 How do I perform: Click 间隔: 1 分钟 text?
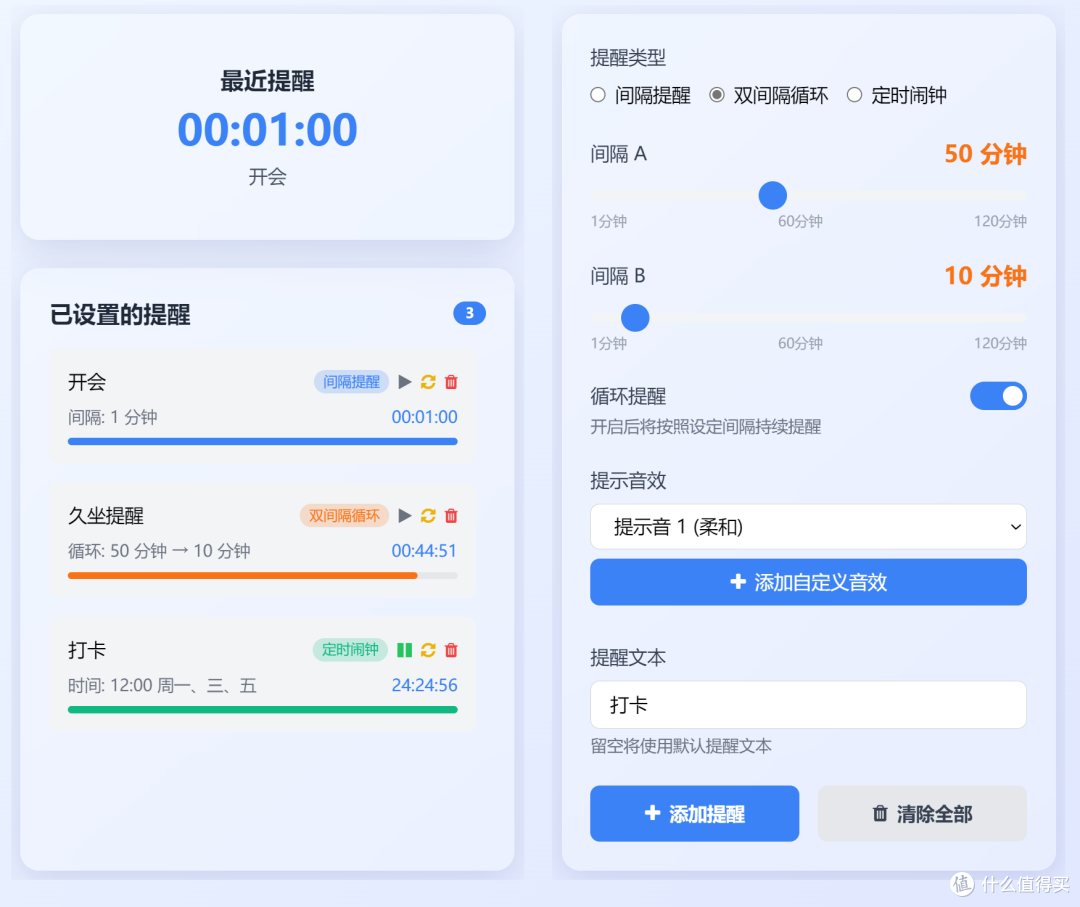[x=112, y=417]
